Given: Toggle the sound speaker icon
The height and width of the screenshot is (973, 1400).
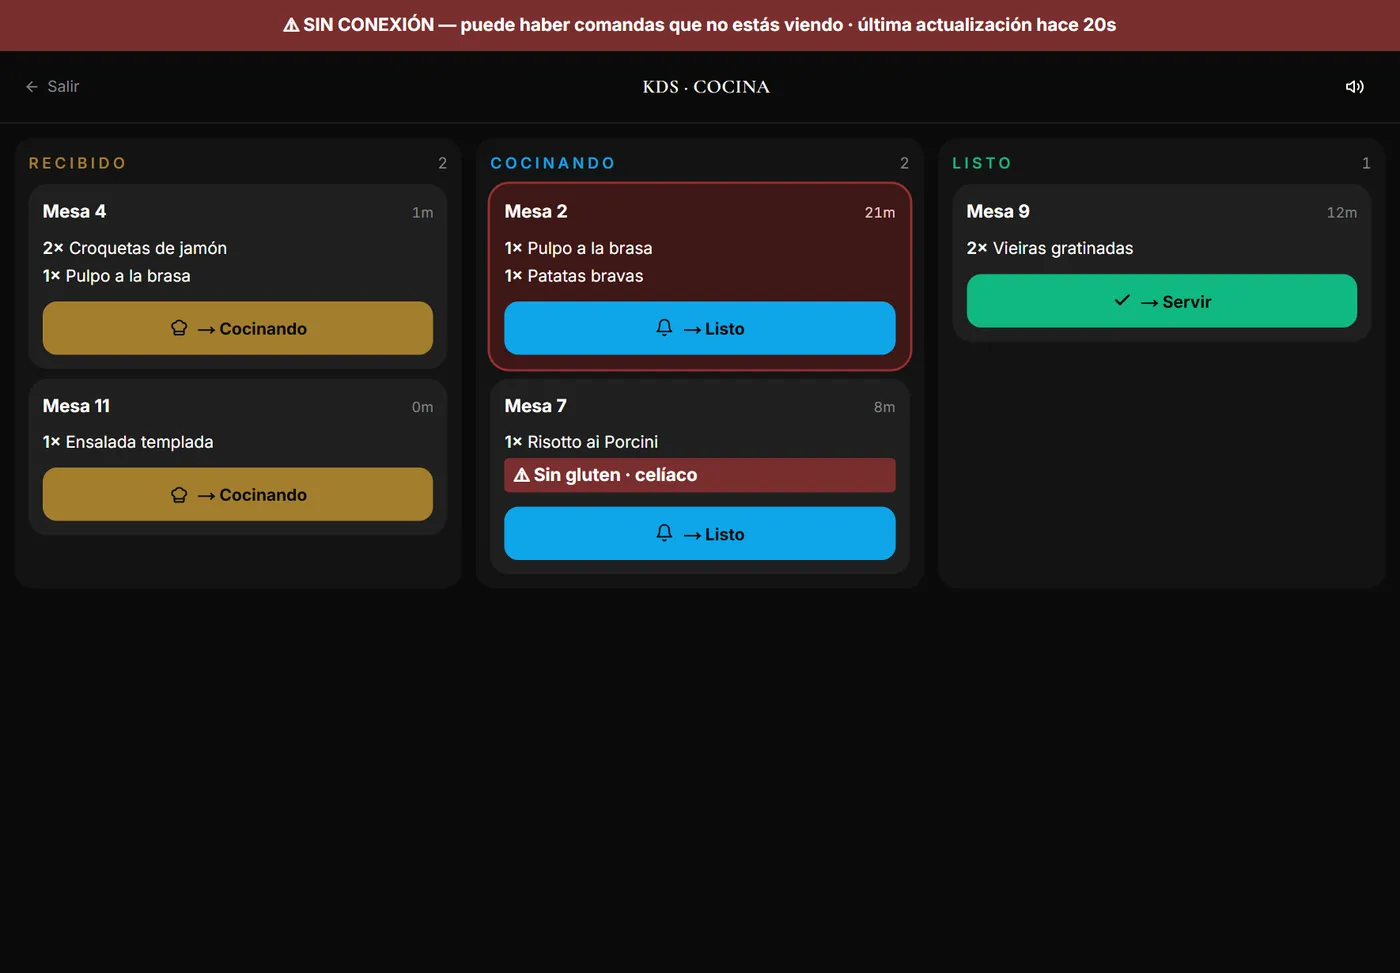Looking at the screenshot, I should (x=1354, y=87).
